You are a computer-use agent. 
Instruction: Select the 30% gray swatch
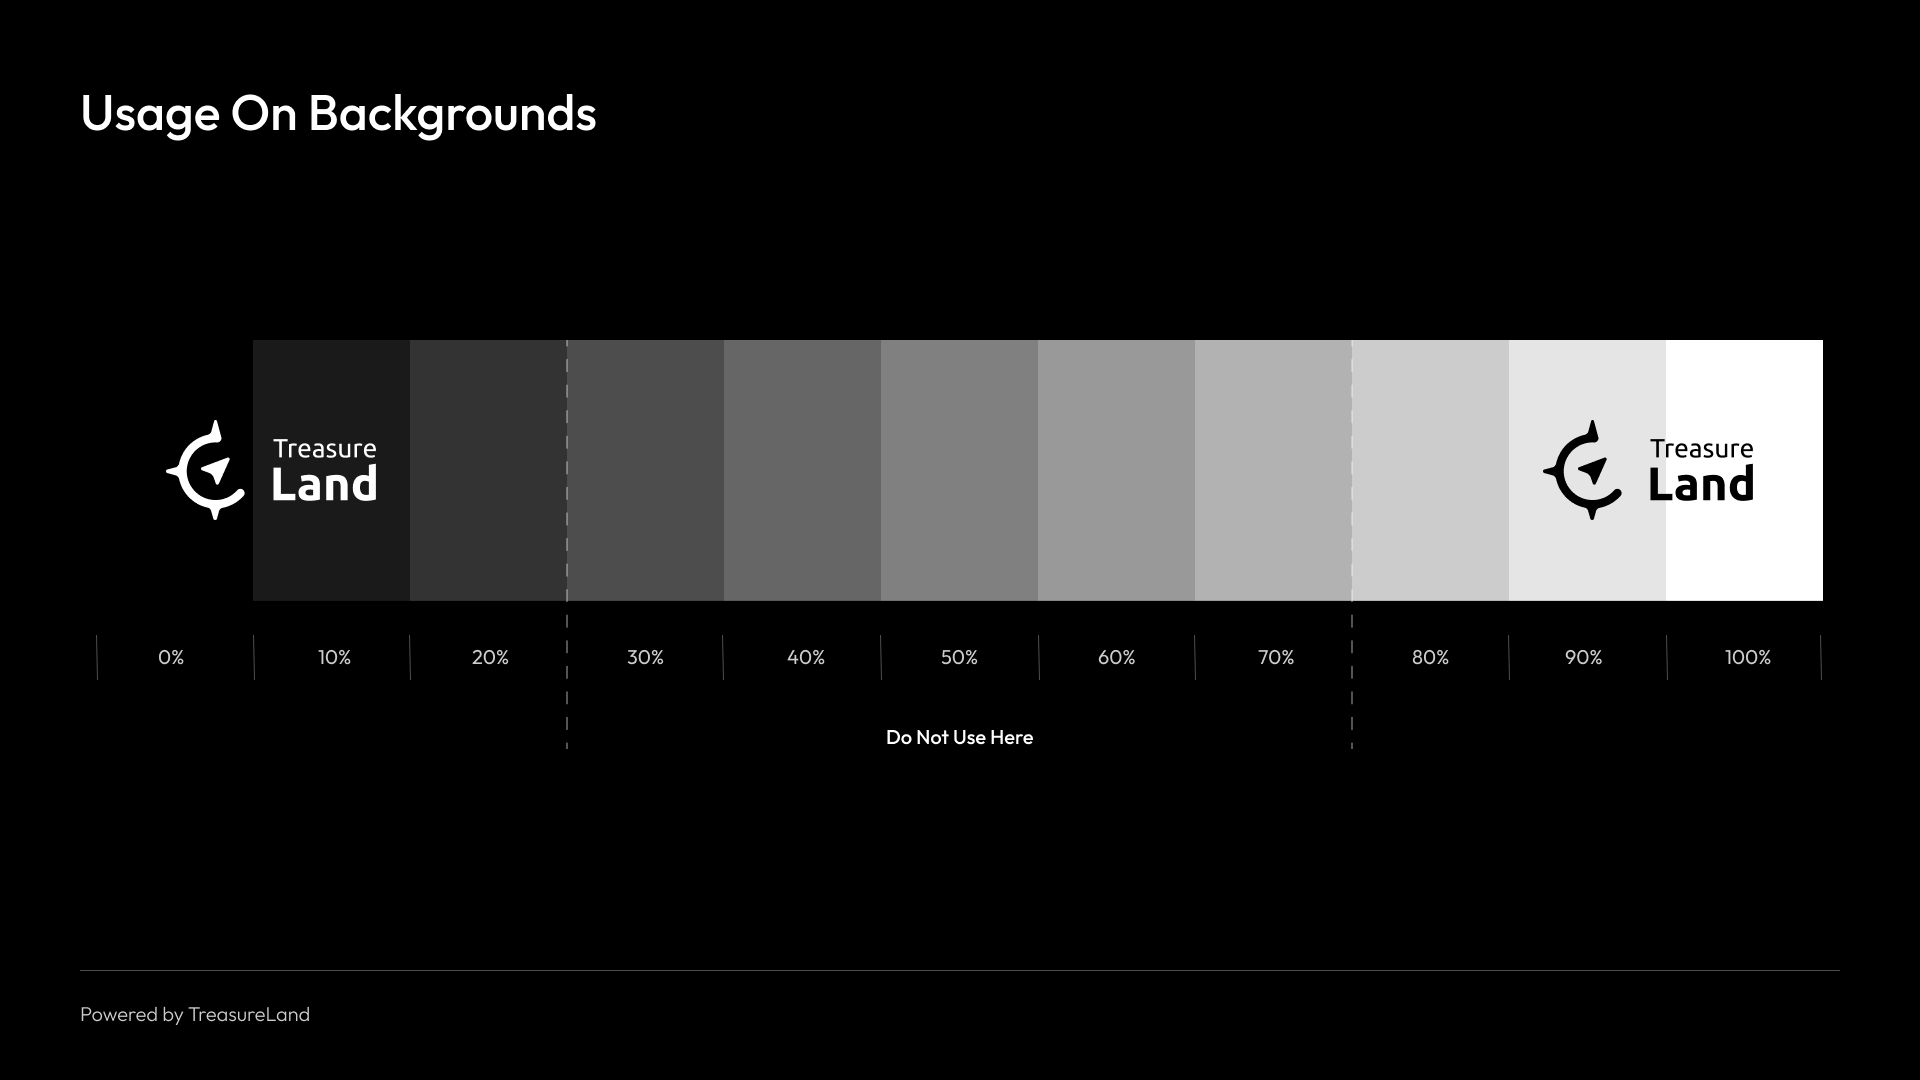(x=645, y=470)
